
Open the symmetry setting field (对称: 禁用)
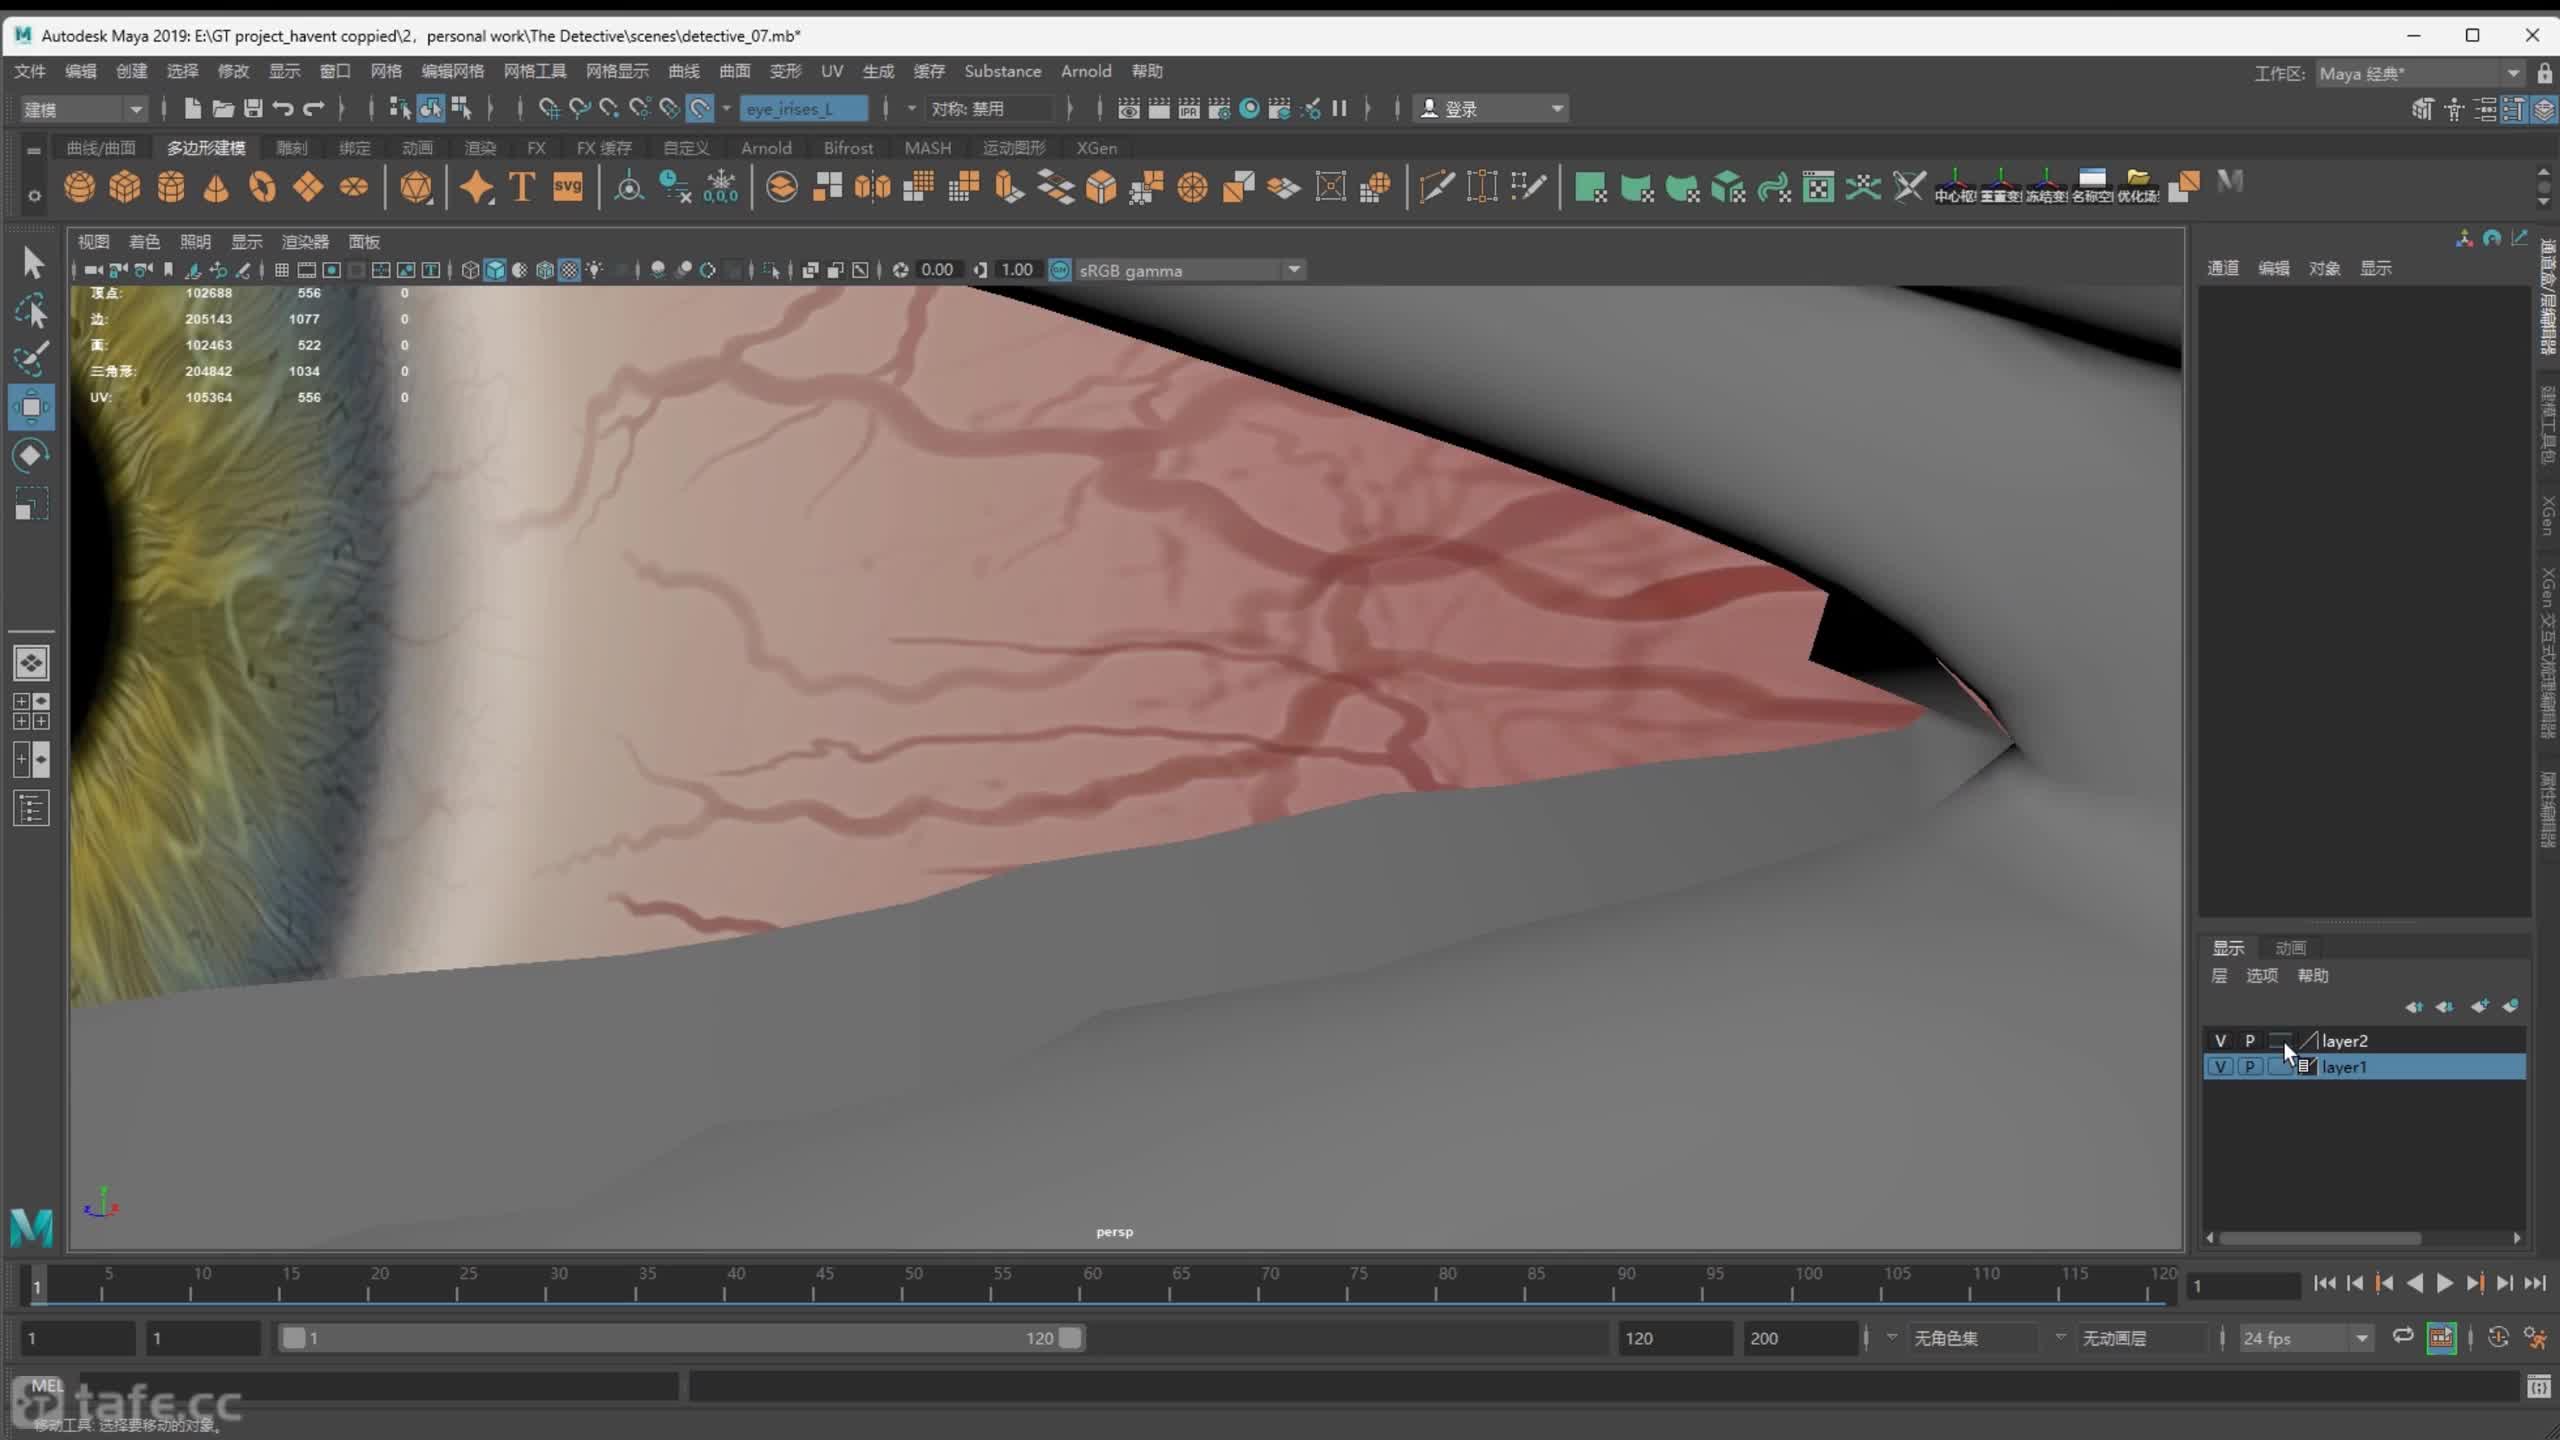(x=990, y=108)
